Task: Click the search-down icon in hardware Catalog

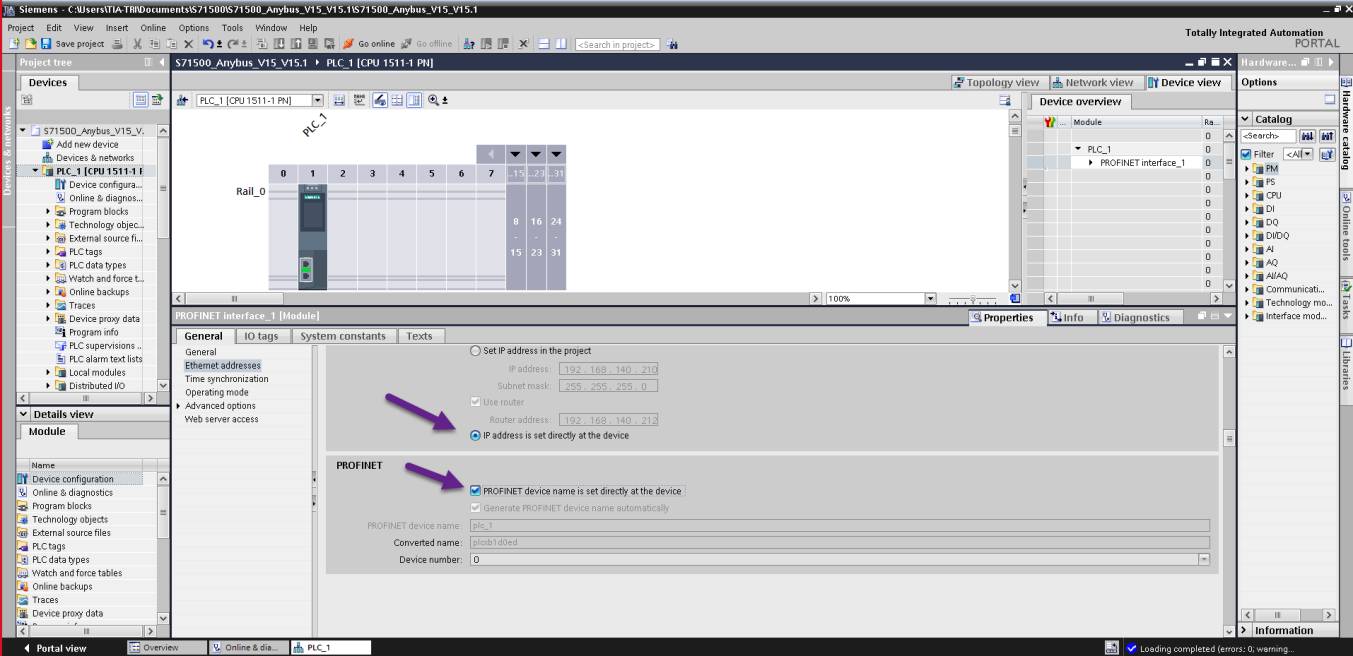Action: click(x=1309, y=135)
